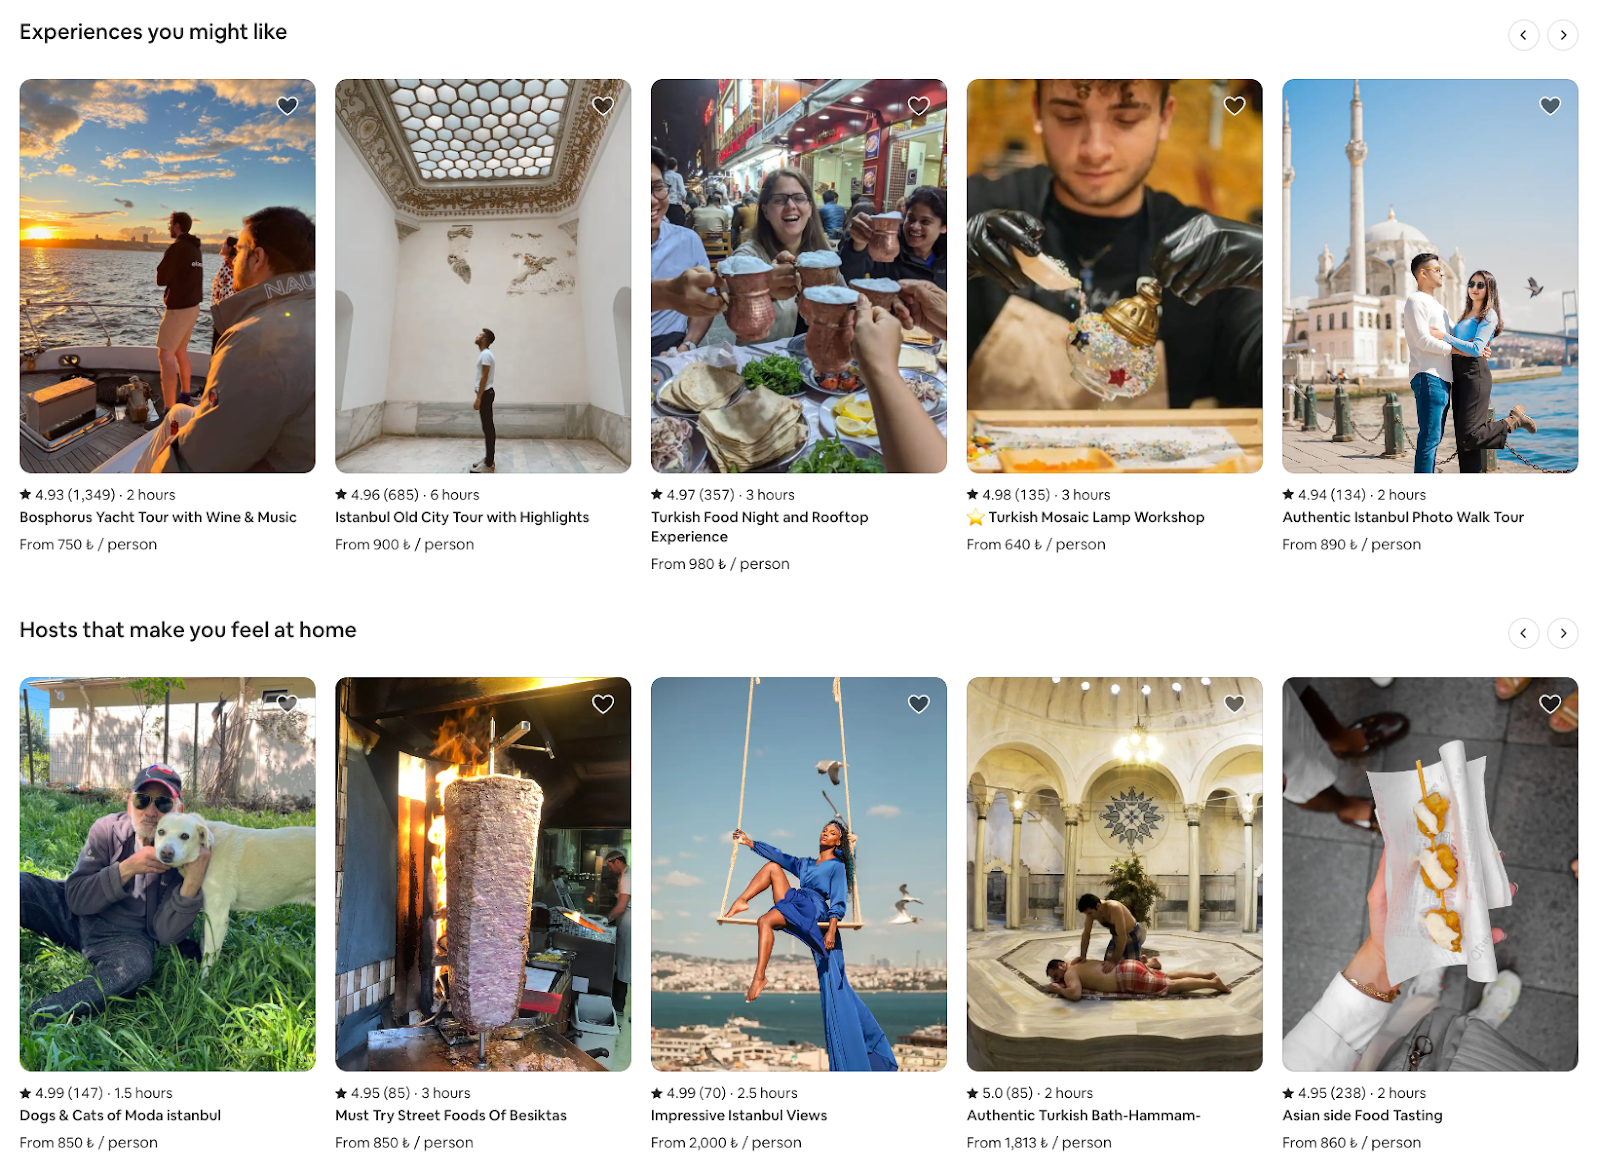This screenshot has height=1173, width=1600.
Task: Select the Experiences you might like heading
Action: point(154,31)
